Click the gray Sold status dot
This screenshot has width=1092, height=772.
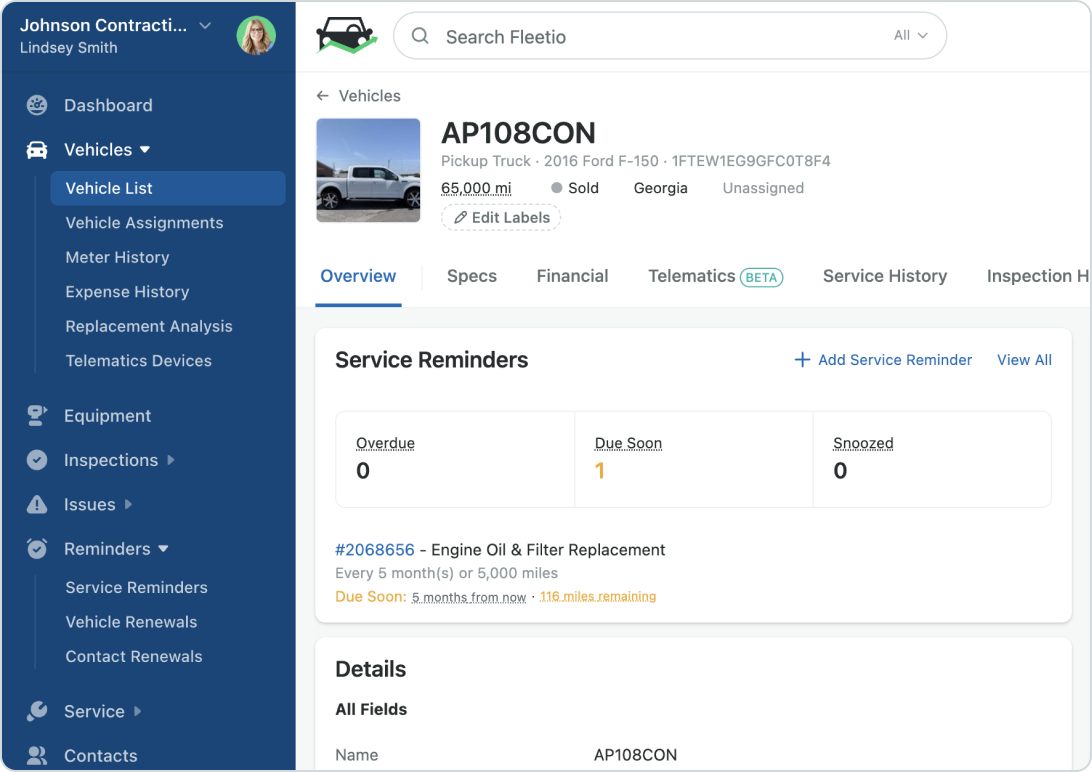556,188
